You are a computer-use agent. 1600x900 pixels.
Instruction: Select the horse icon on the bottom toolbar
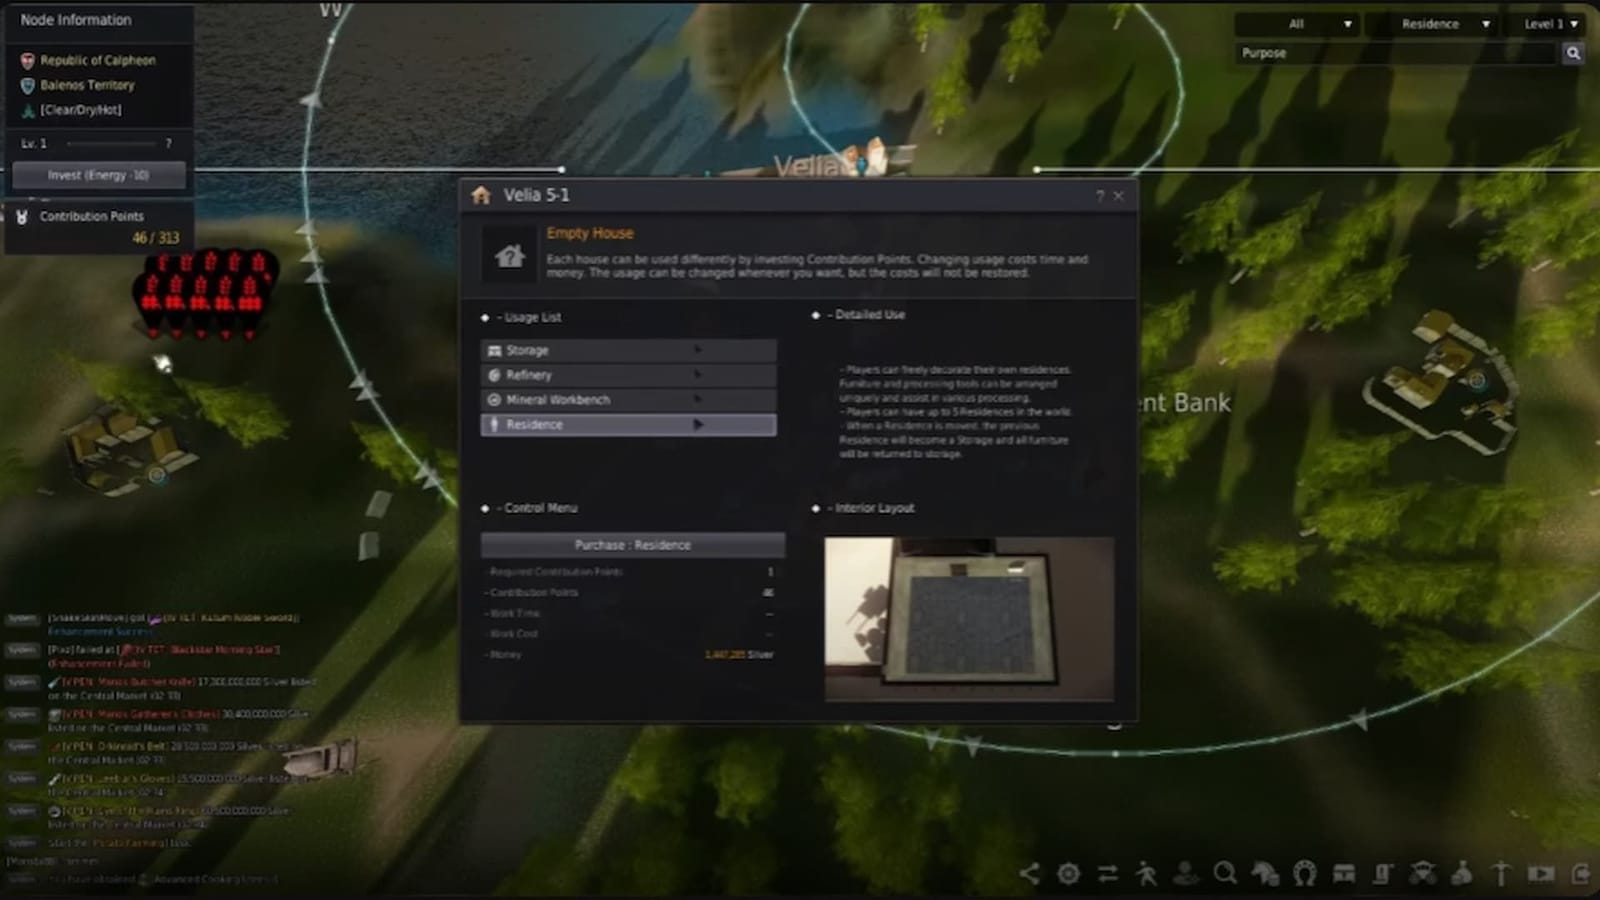tap(1263, 873)
